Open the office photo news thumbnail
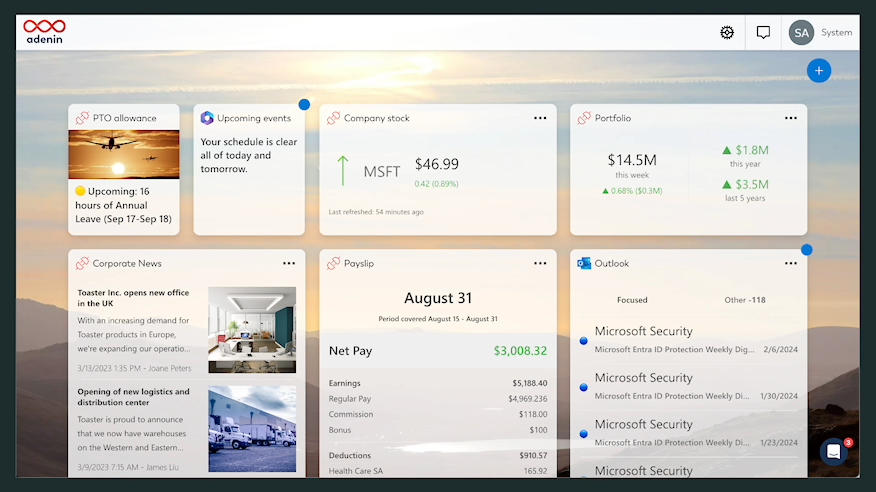The width and height of the screenshot is (876, 492). (x=252, y=329)
